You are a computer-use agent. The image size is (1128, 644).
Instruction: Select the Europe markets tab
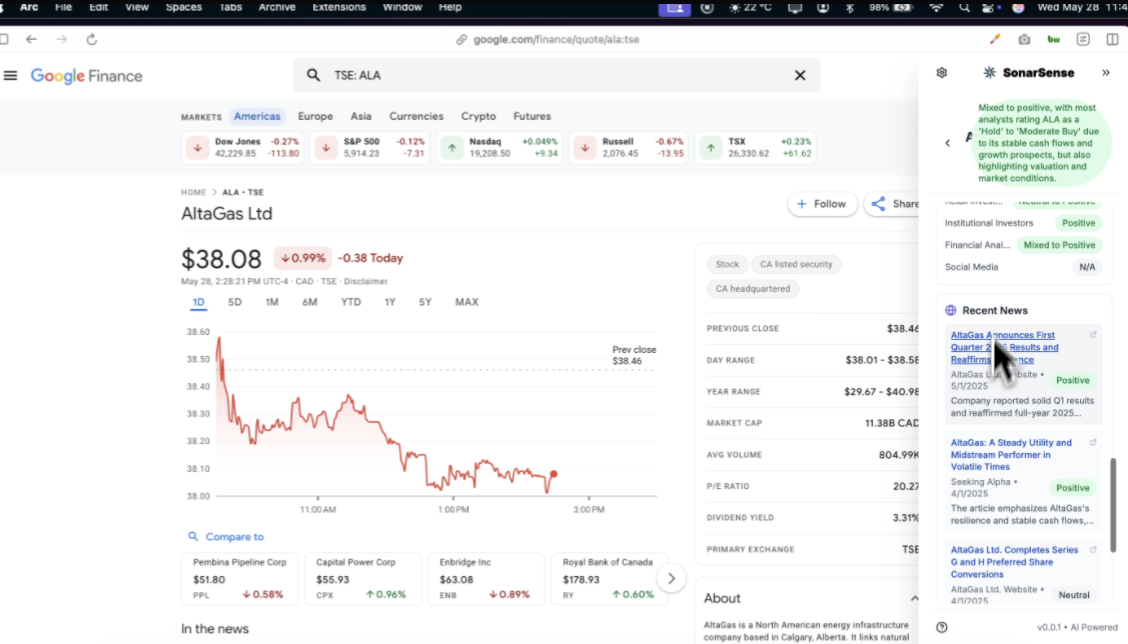coord(315,116)
